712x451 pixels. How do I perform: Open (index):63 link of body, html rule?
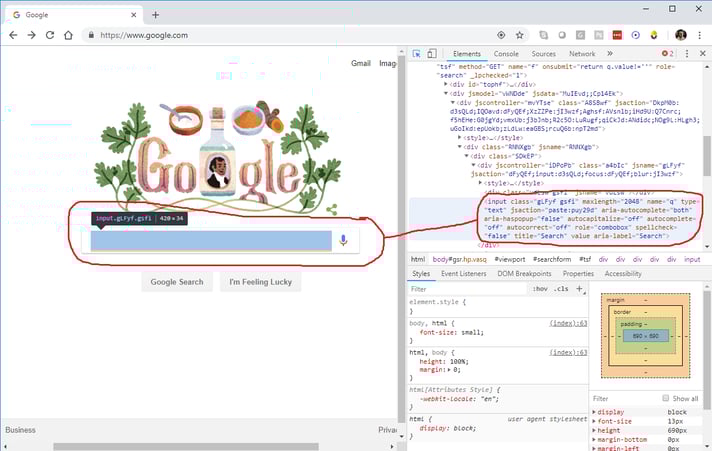(568, 323)
